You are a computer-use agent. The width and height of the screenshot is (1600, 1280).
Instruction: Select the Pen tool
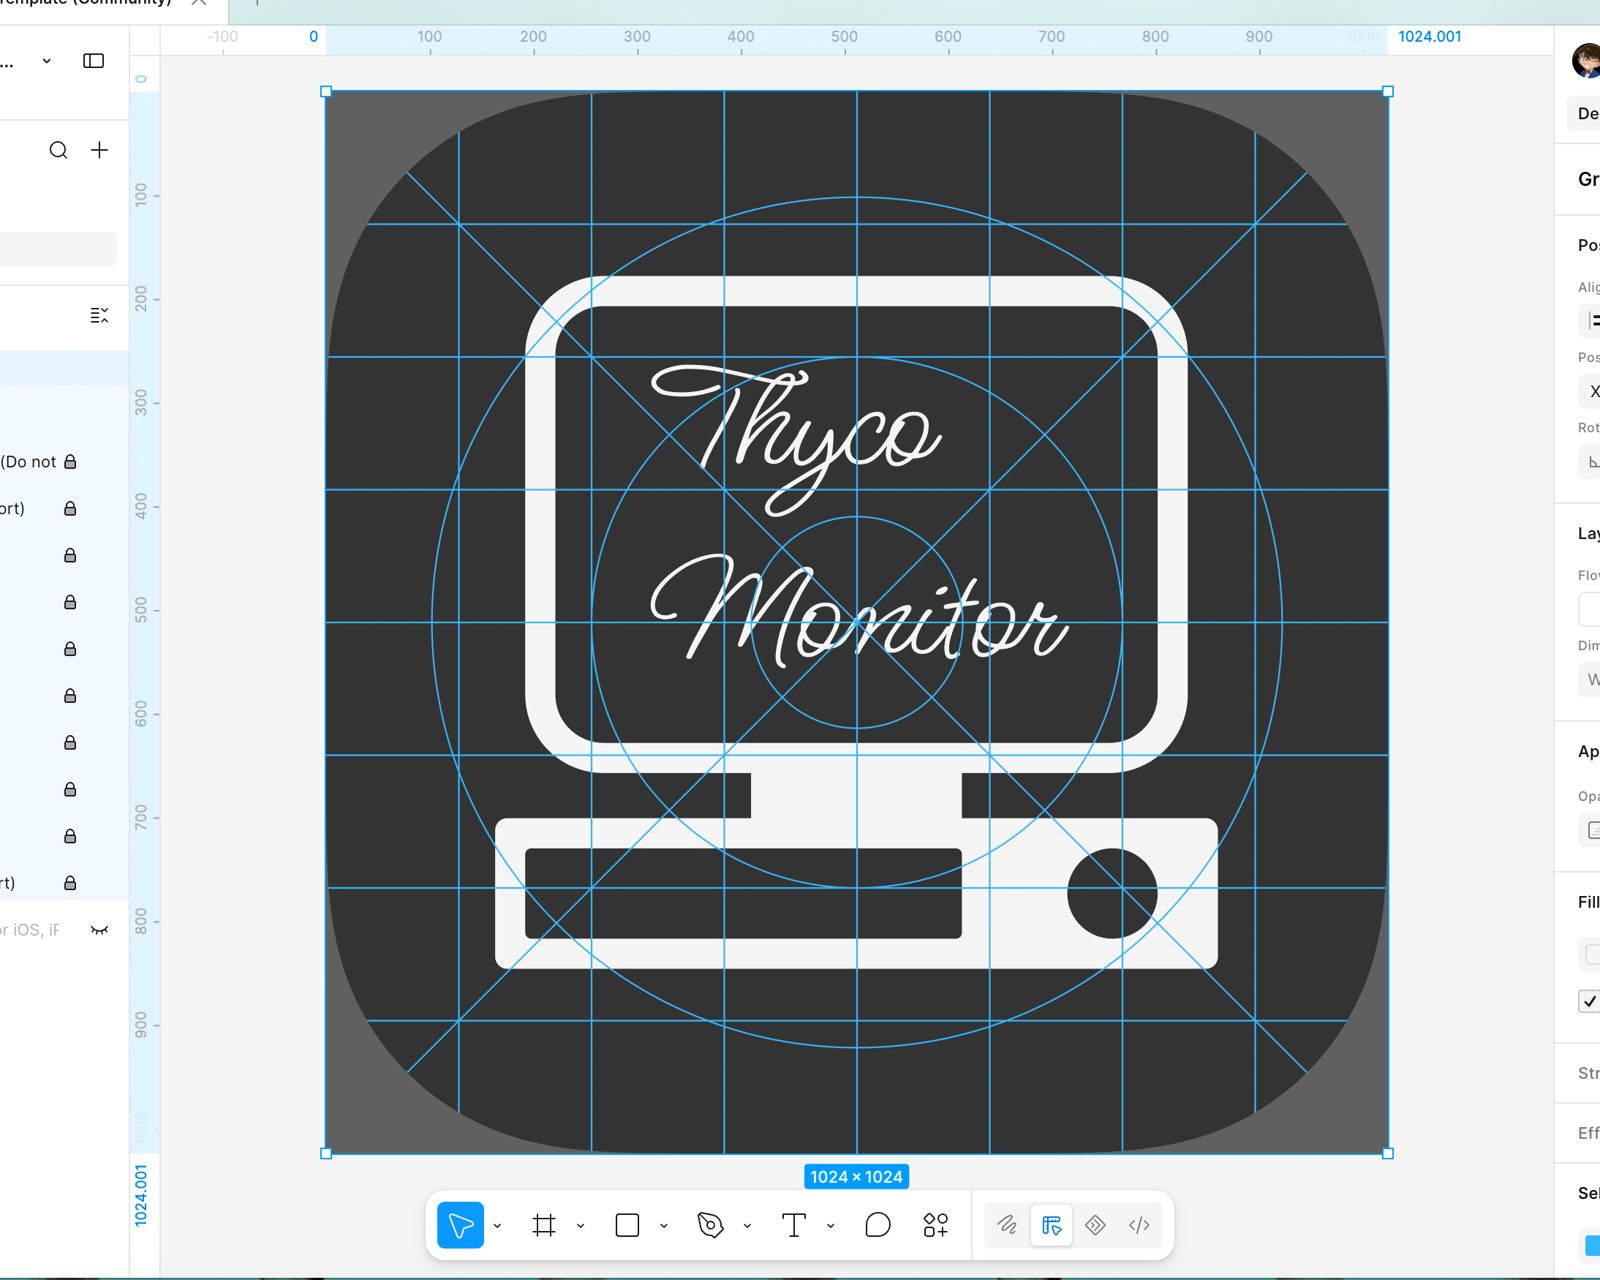(x=710, y=1225)
